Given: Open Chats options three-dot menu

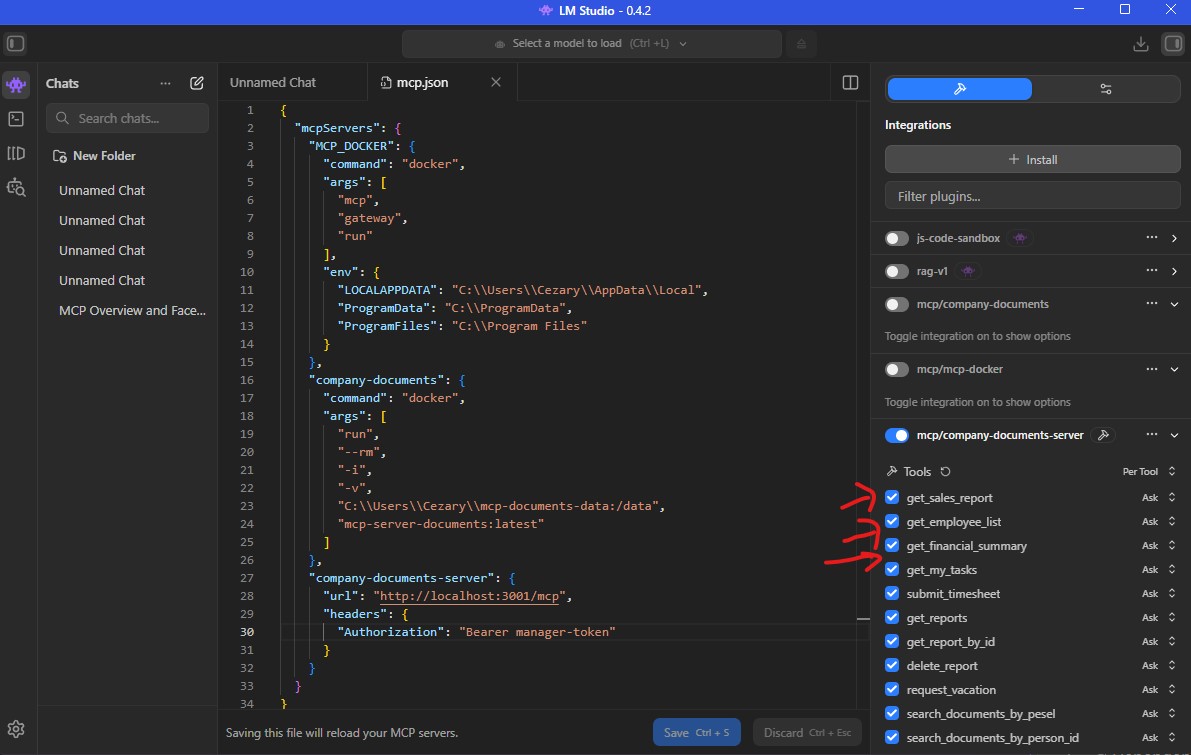Looking at the screenshot, I should [166, 84].
